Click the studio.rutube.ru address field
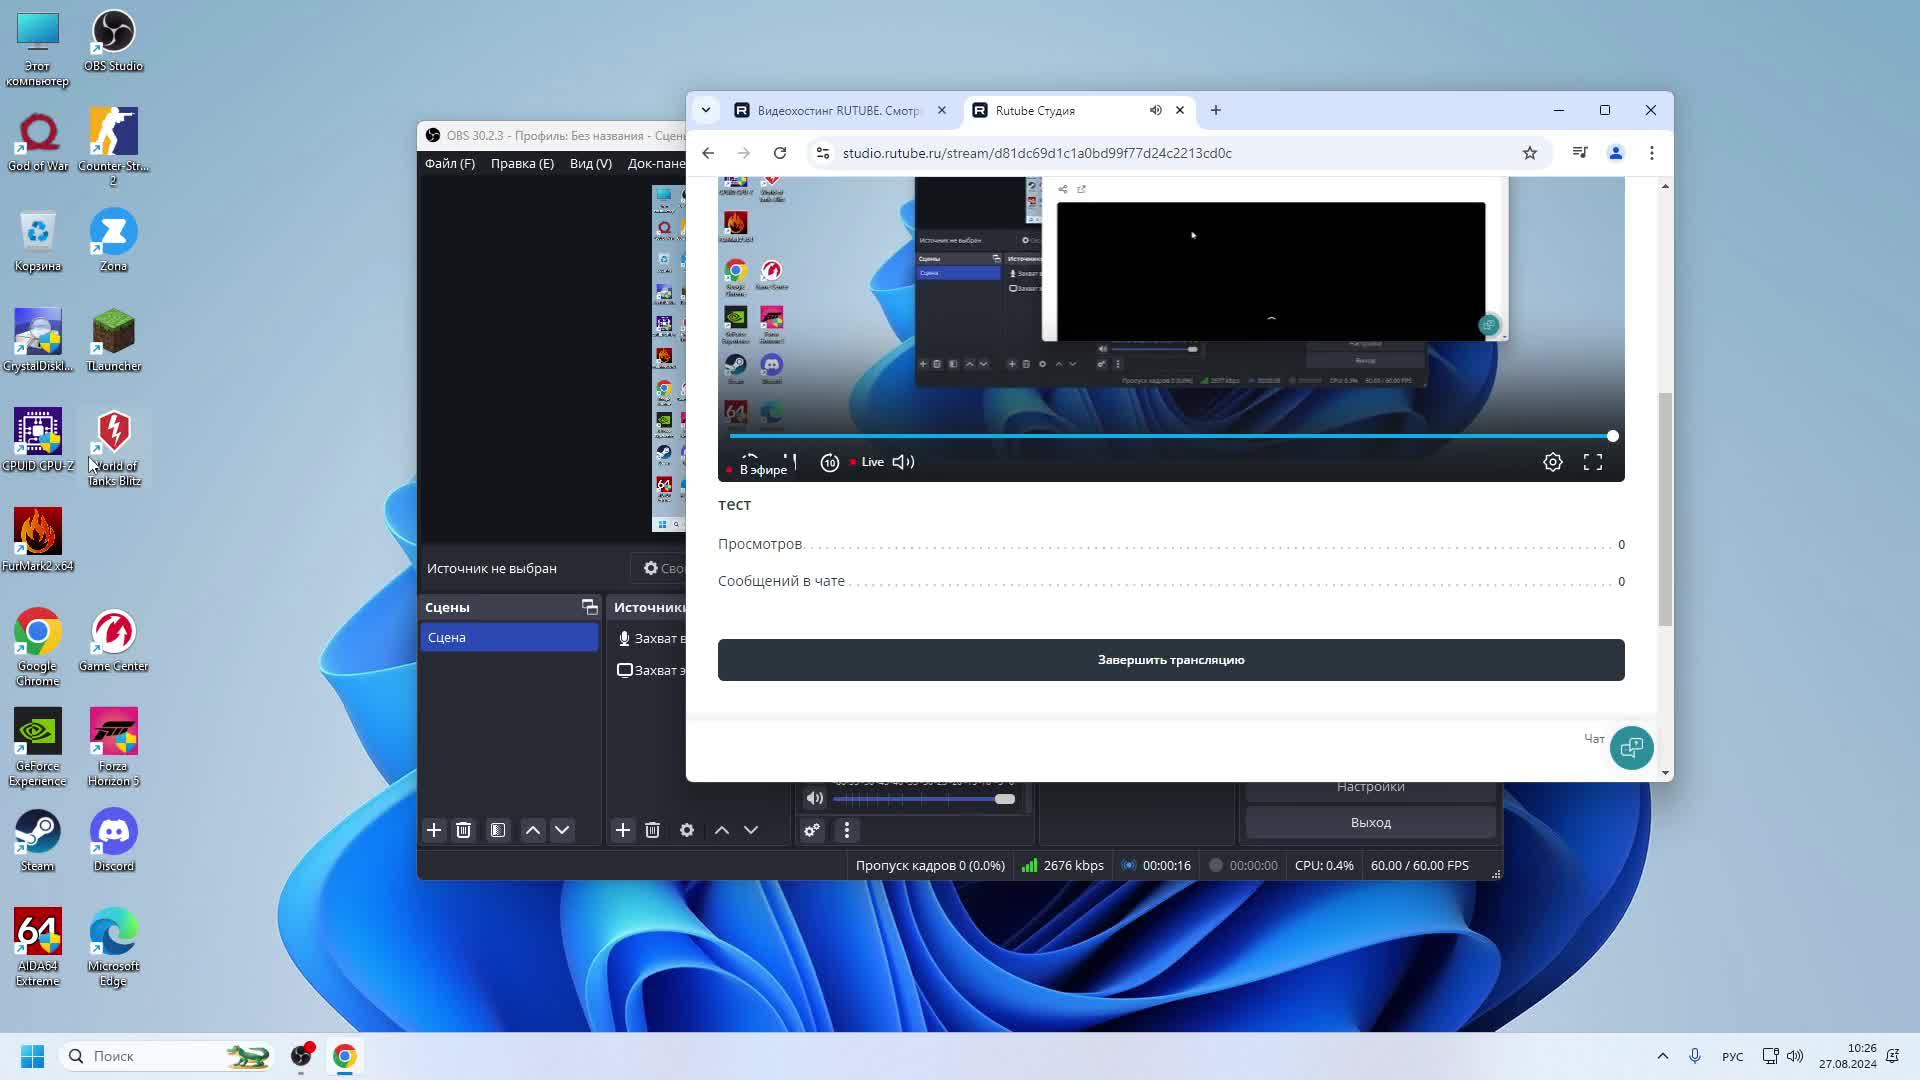1920x1080 pixels. click(x=1037, y=153)
